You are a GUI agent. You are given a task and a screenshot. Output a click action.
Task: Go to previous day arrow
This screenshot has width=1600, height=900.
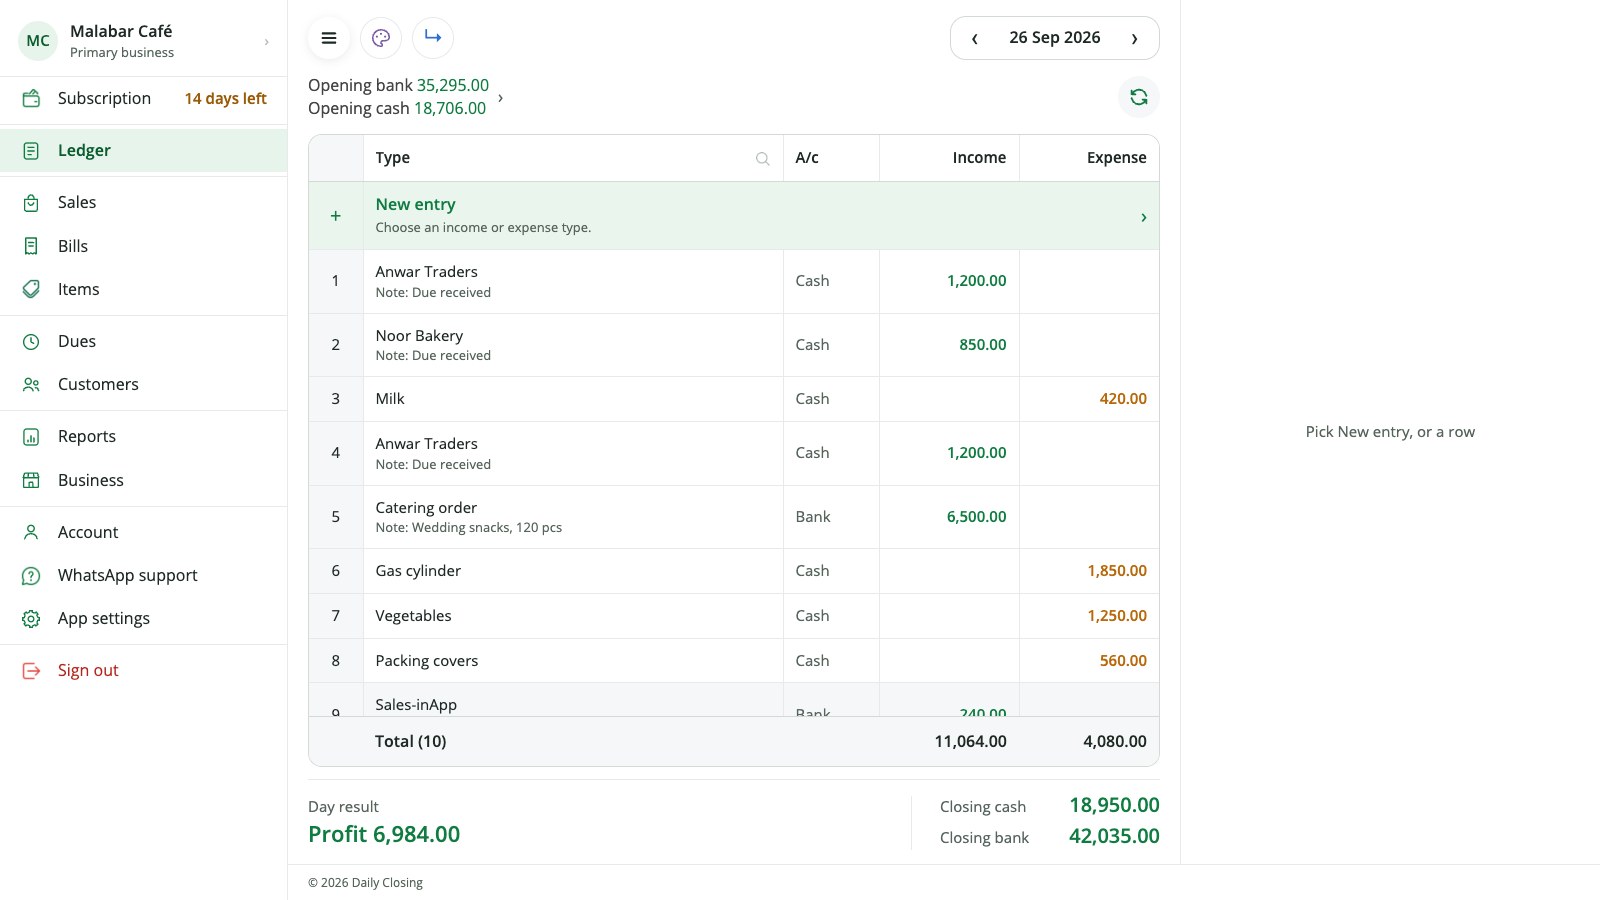975,38
